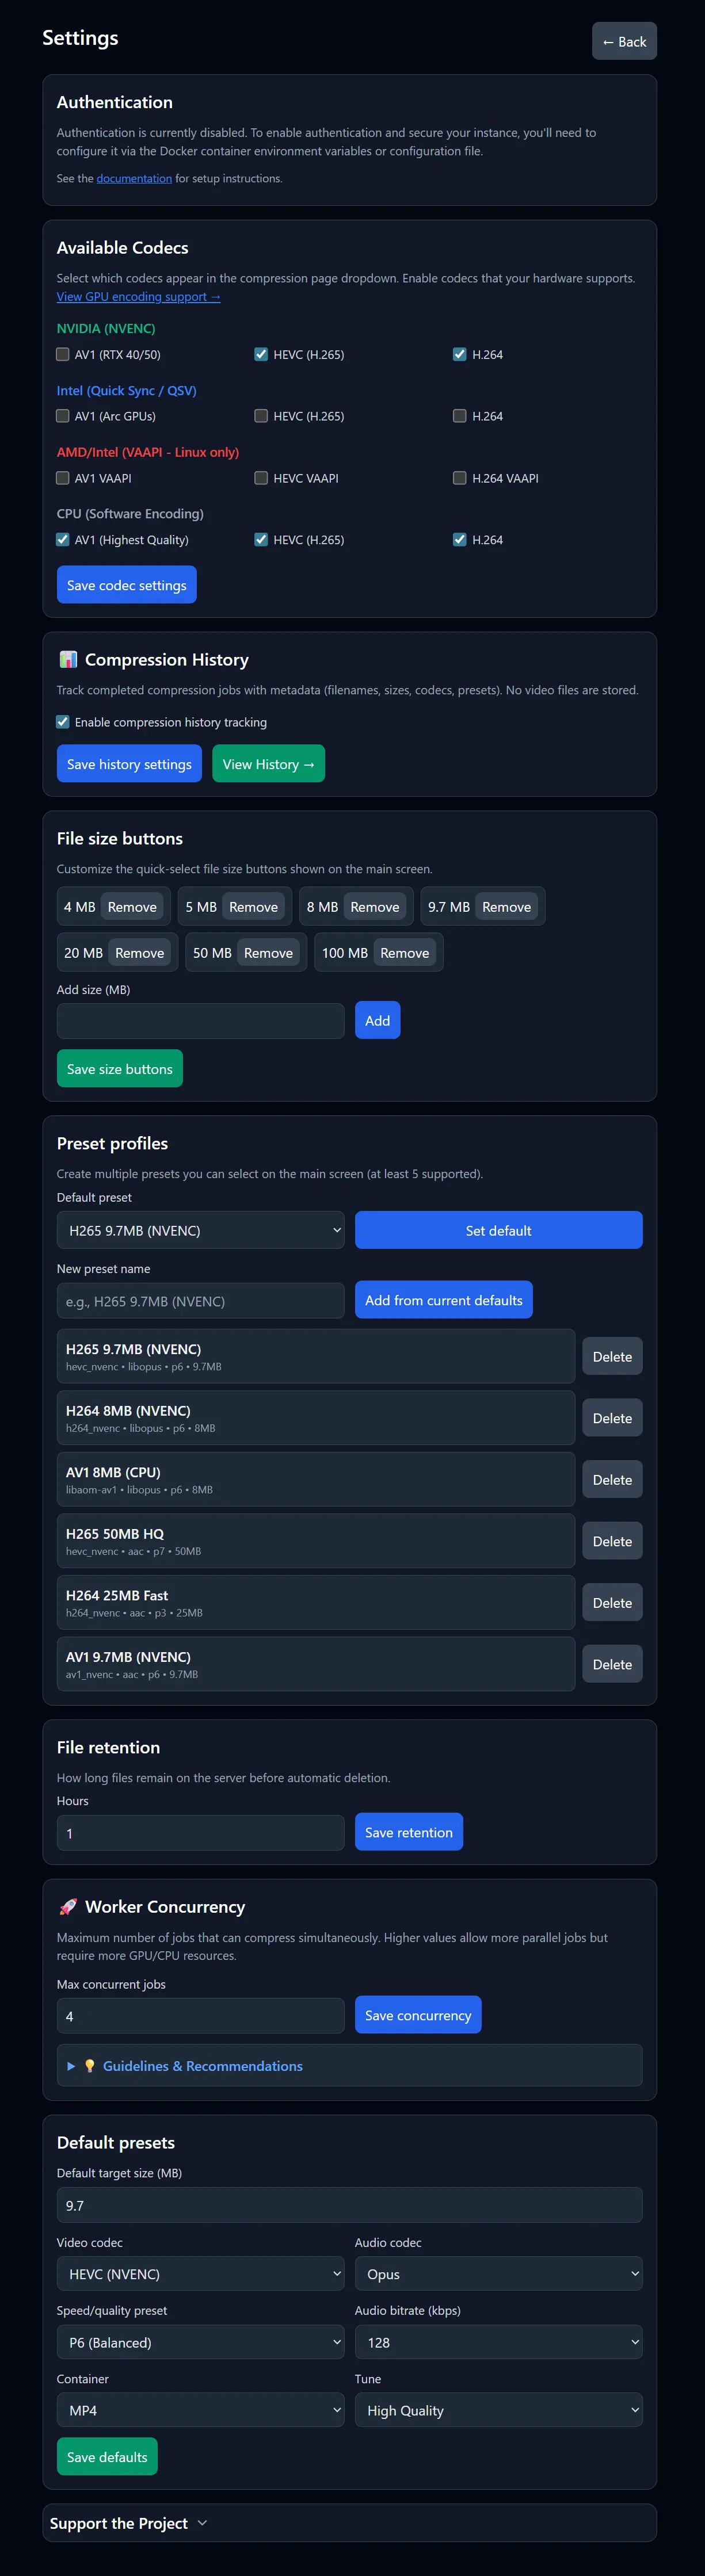705x2576 pixels.
Task: Open the Audio bitrate dropdown
Action: click(x=498, y=2342)
